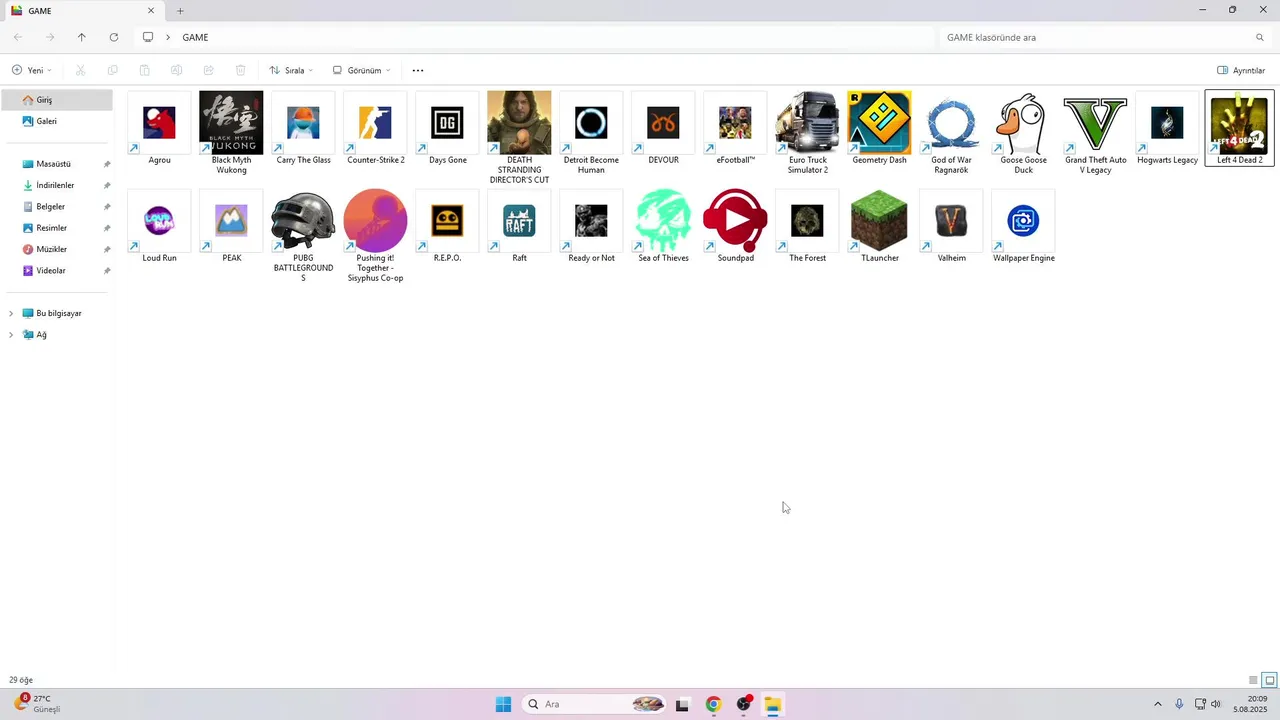Select the Left 4 Dead 2 shortcut
Image resolution: width=1280 pixels, height=720 pixels.
1239,128
